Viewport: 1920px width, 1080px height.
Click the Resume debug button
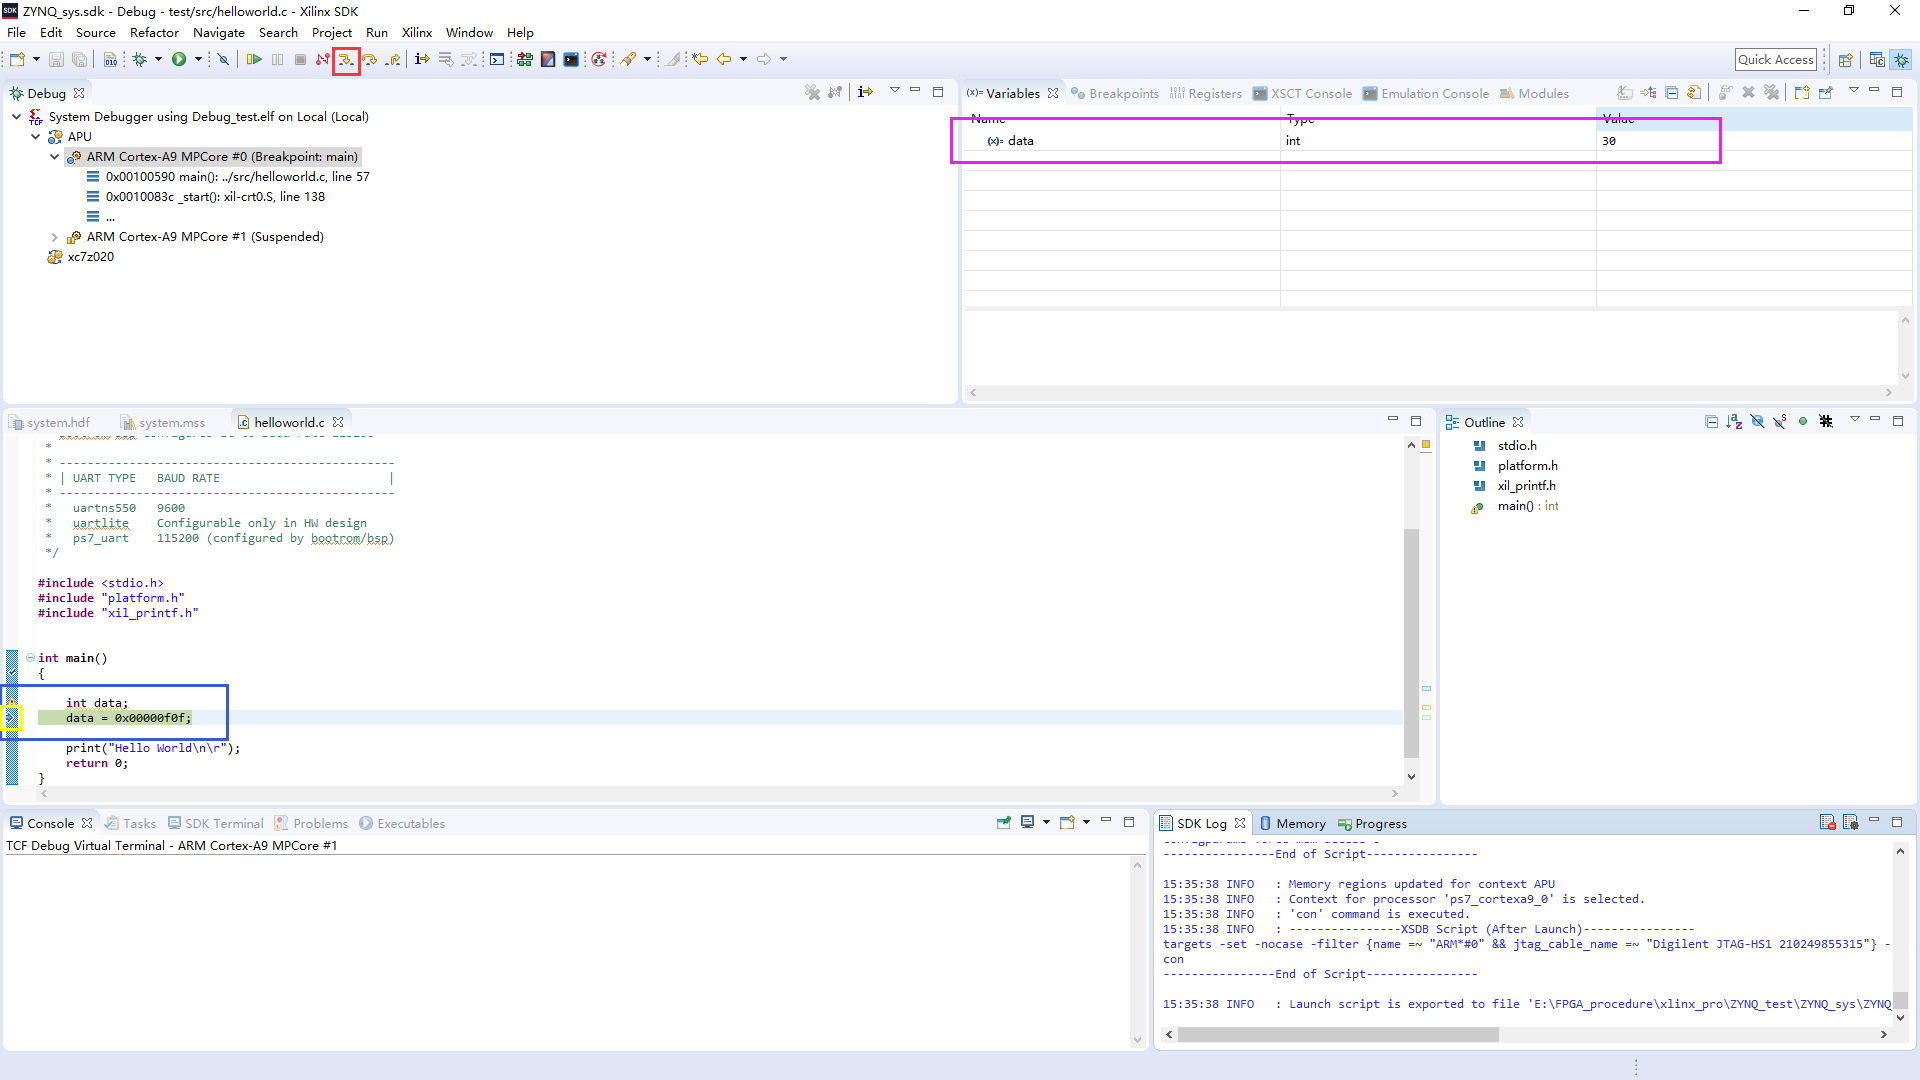pyautogui.click(x=254, y=60)
